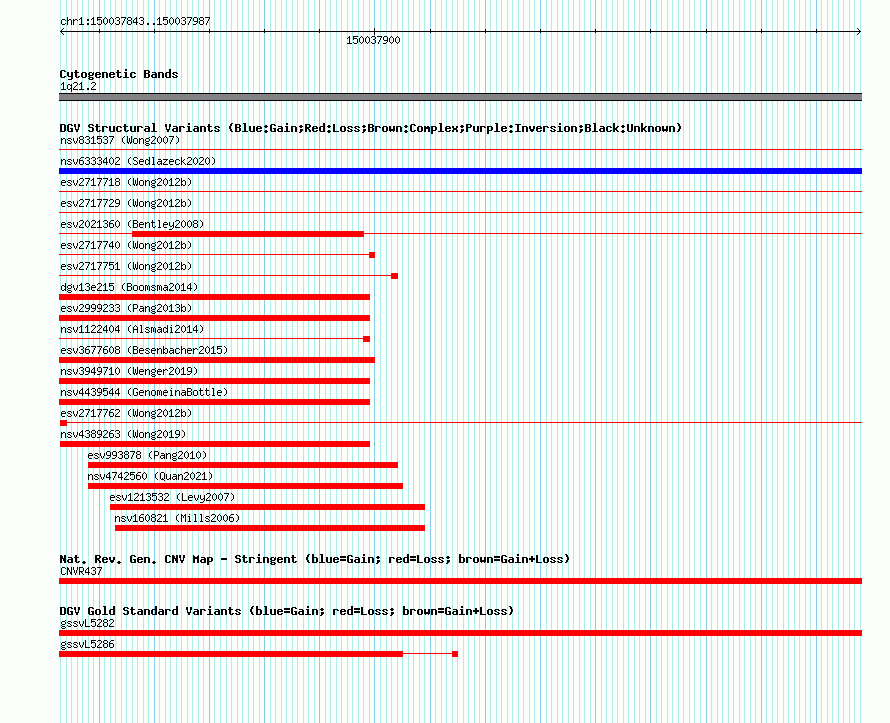Viewport: 890px width, 723px height.
Task: Open the nsv6333402 (Sedlazeck2020) label
Action: [138, 161]
